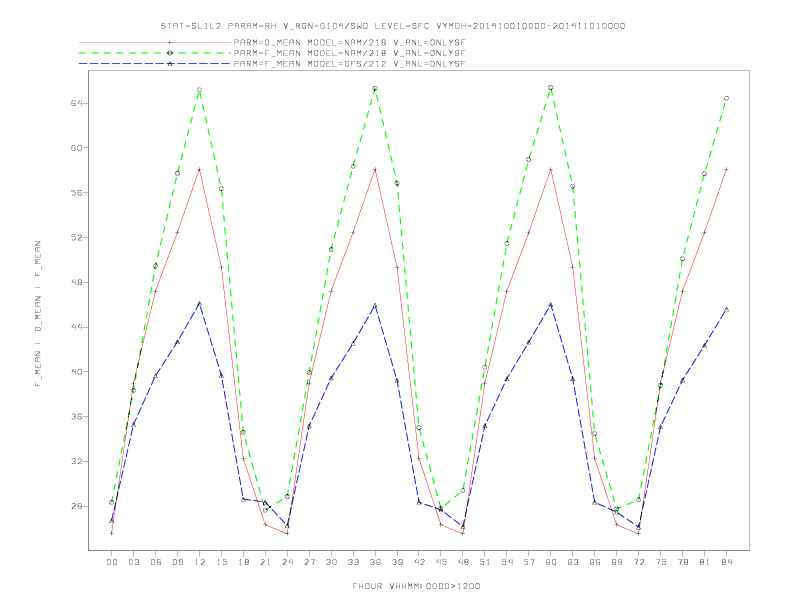The image size is (792, 612).
Task: Click the blue triangle marker in the legend
Action: (x=170, y=64)
